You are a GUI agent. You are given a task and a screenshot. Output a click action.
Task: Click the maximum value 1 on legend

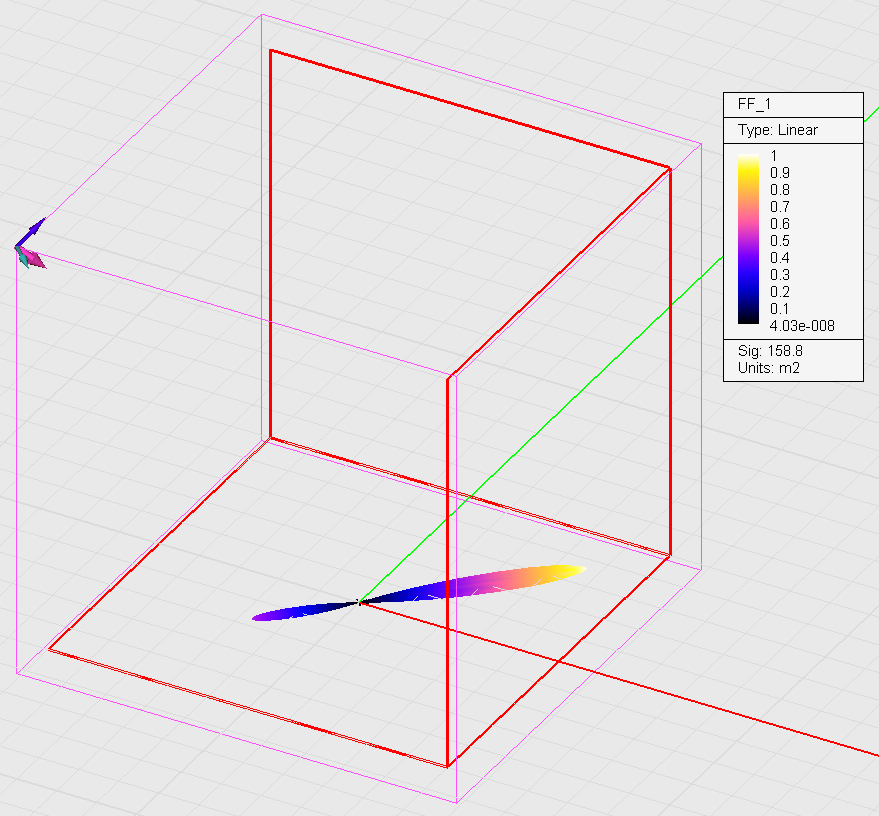pyautogui.click(x=773, y=156)
